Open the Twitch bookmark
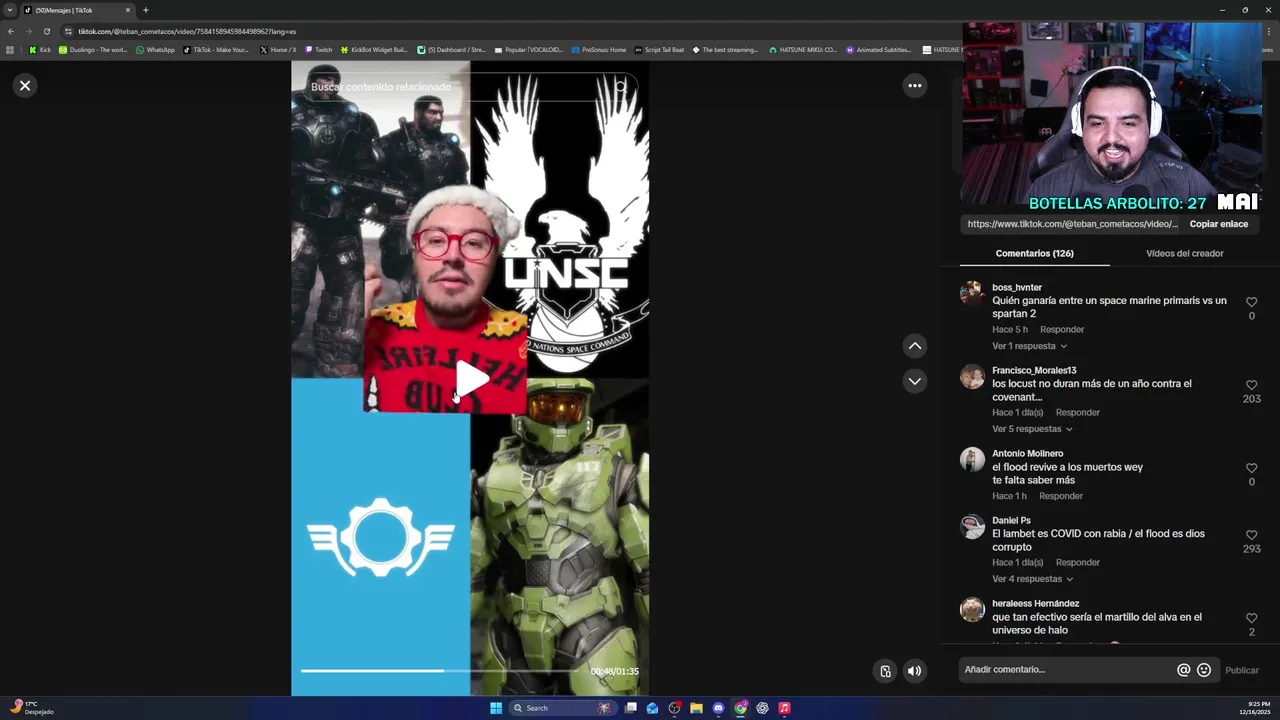Viewport: 1280px width, 720px height. coord(319,49)
